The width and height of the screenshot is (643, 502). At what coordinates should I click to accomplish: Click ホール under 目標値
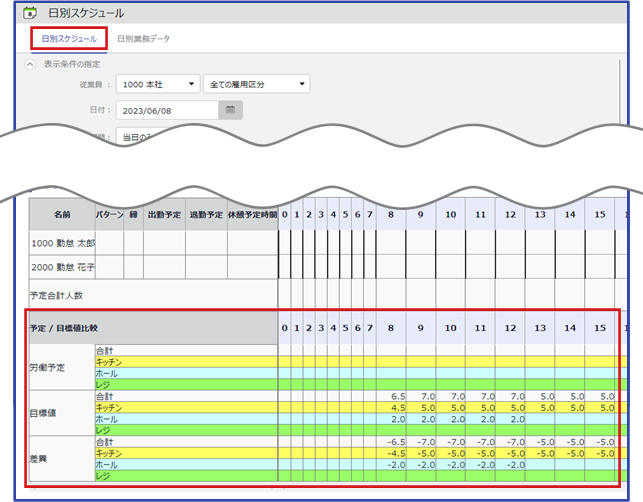(x=187, y=419)
